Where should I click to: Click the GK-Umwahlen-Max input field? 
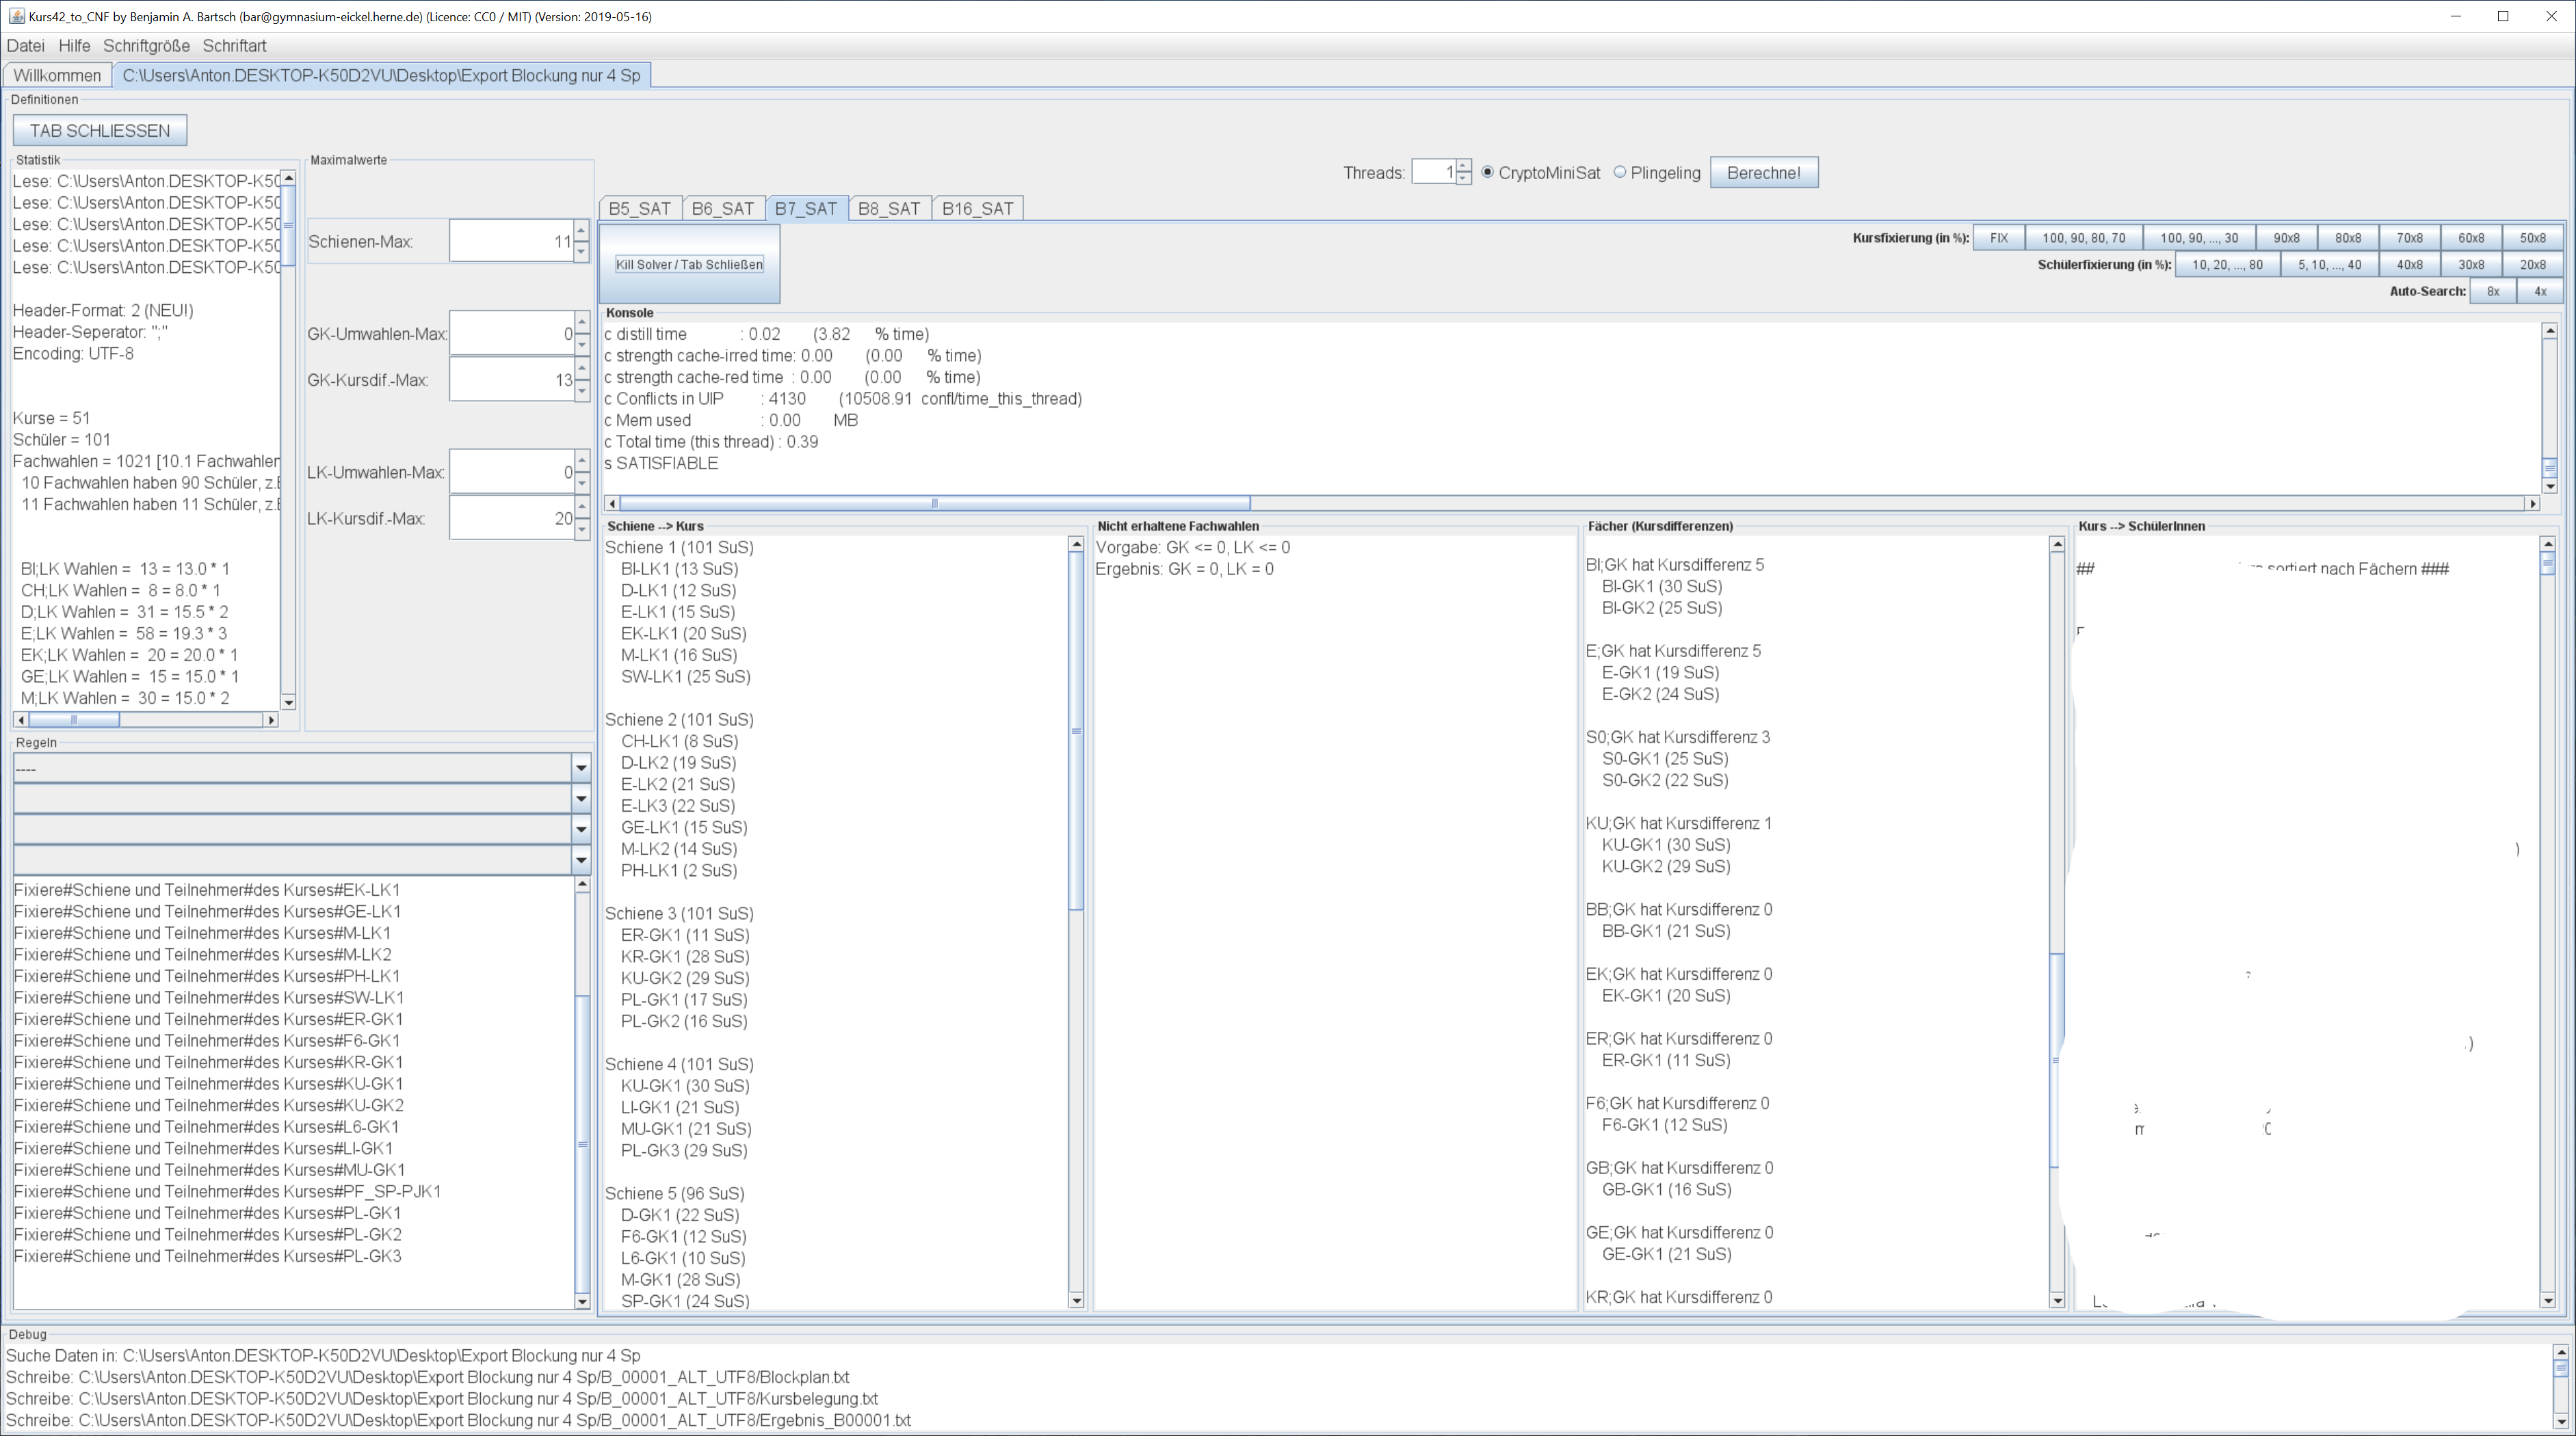pyautogui.click(x=511, y=334)
